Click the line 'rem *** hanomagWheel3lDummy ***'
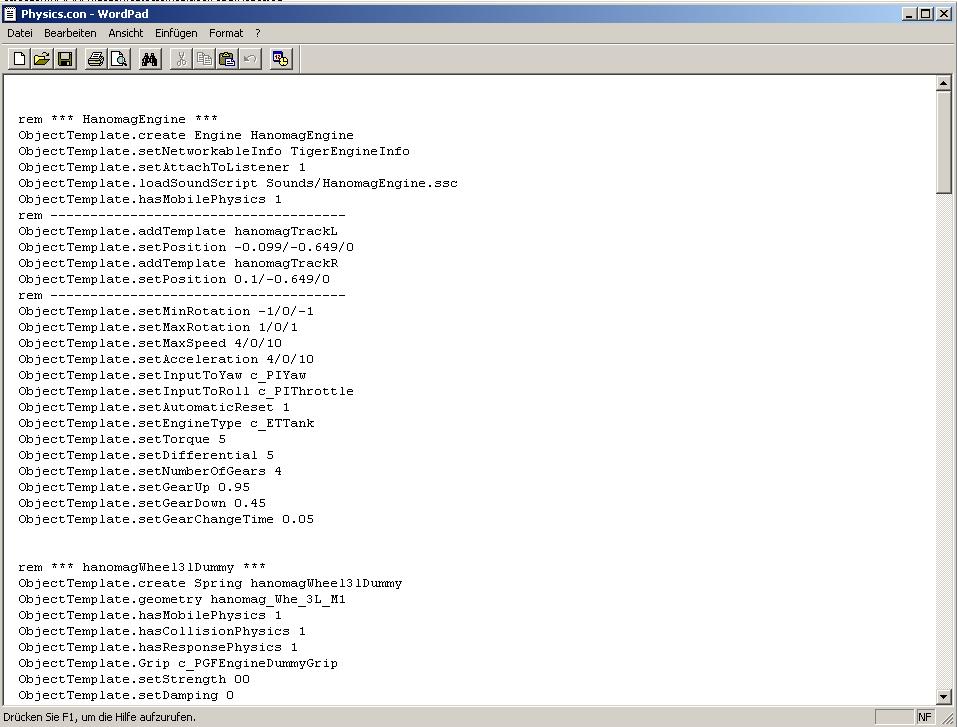Screen dimensions: 957x727 click(142, 567)
